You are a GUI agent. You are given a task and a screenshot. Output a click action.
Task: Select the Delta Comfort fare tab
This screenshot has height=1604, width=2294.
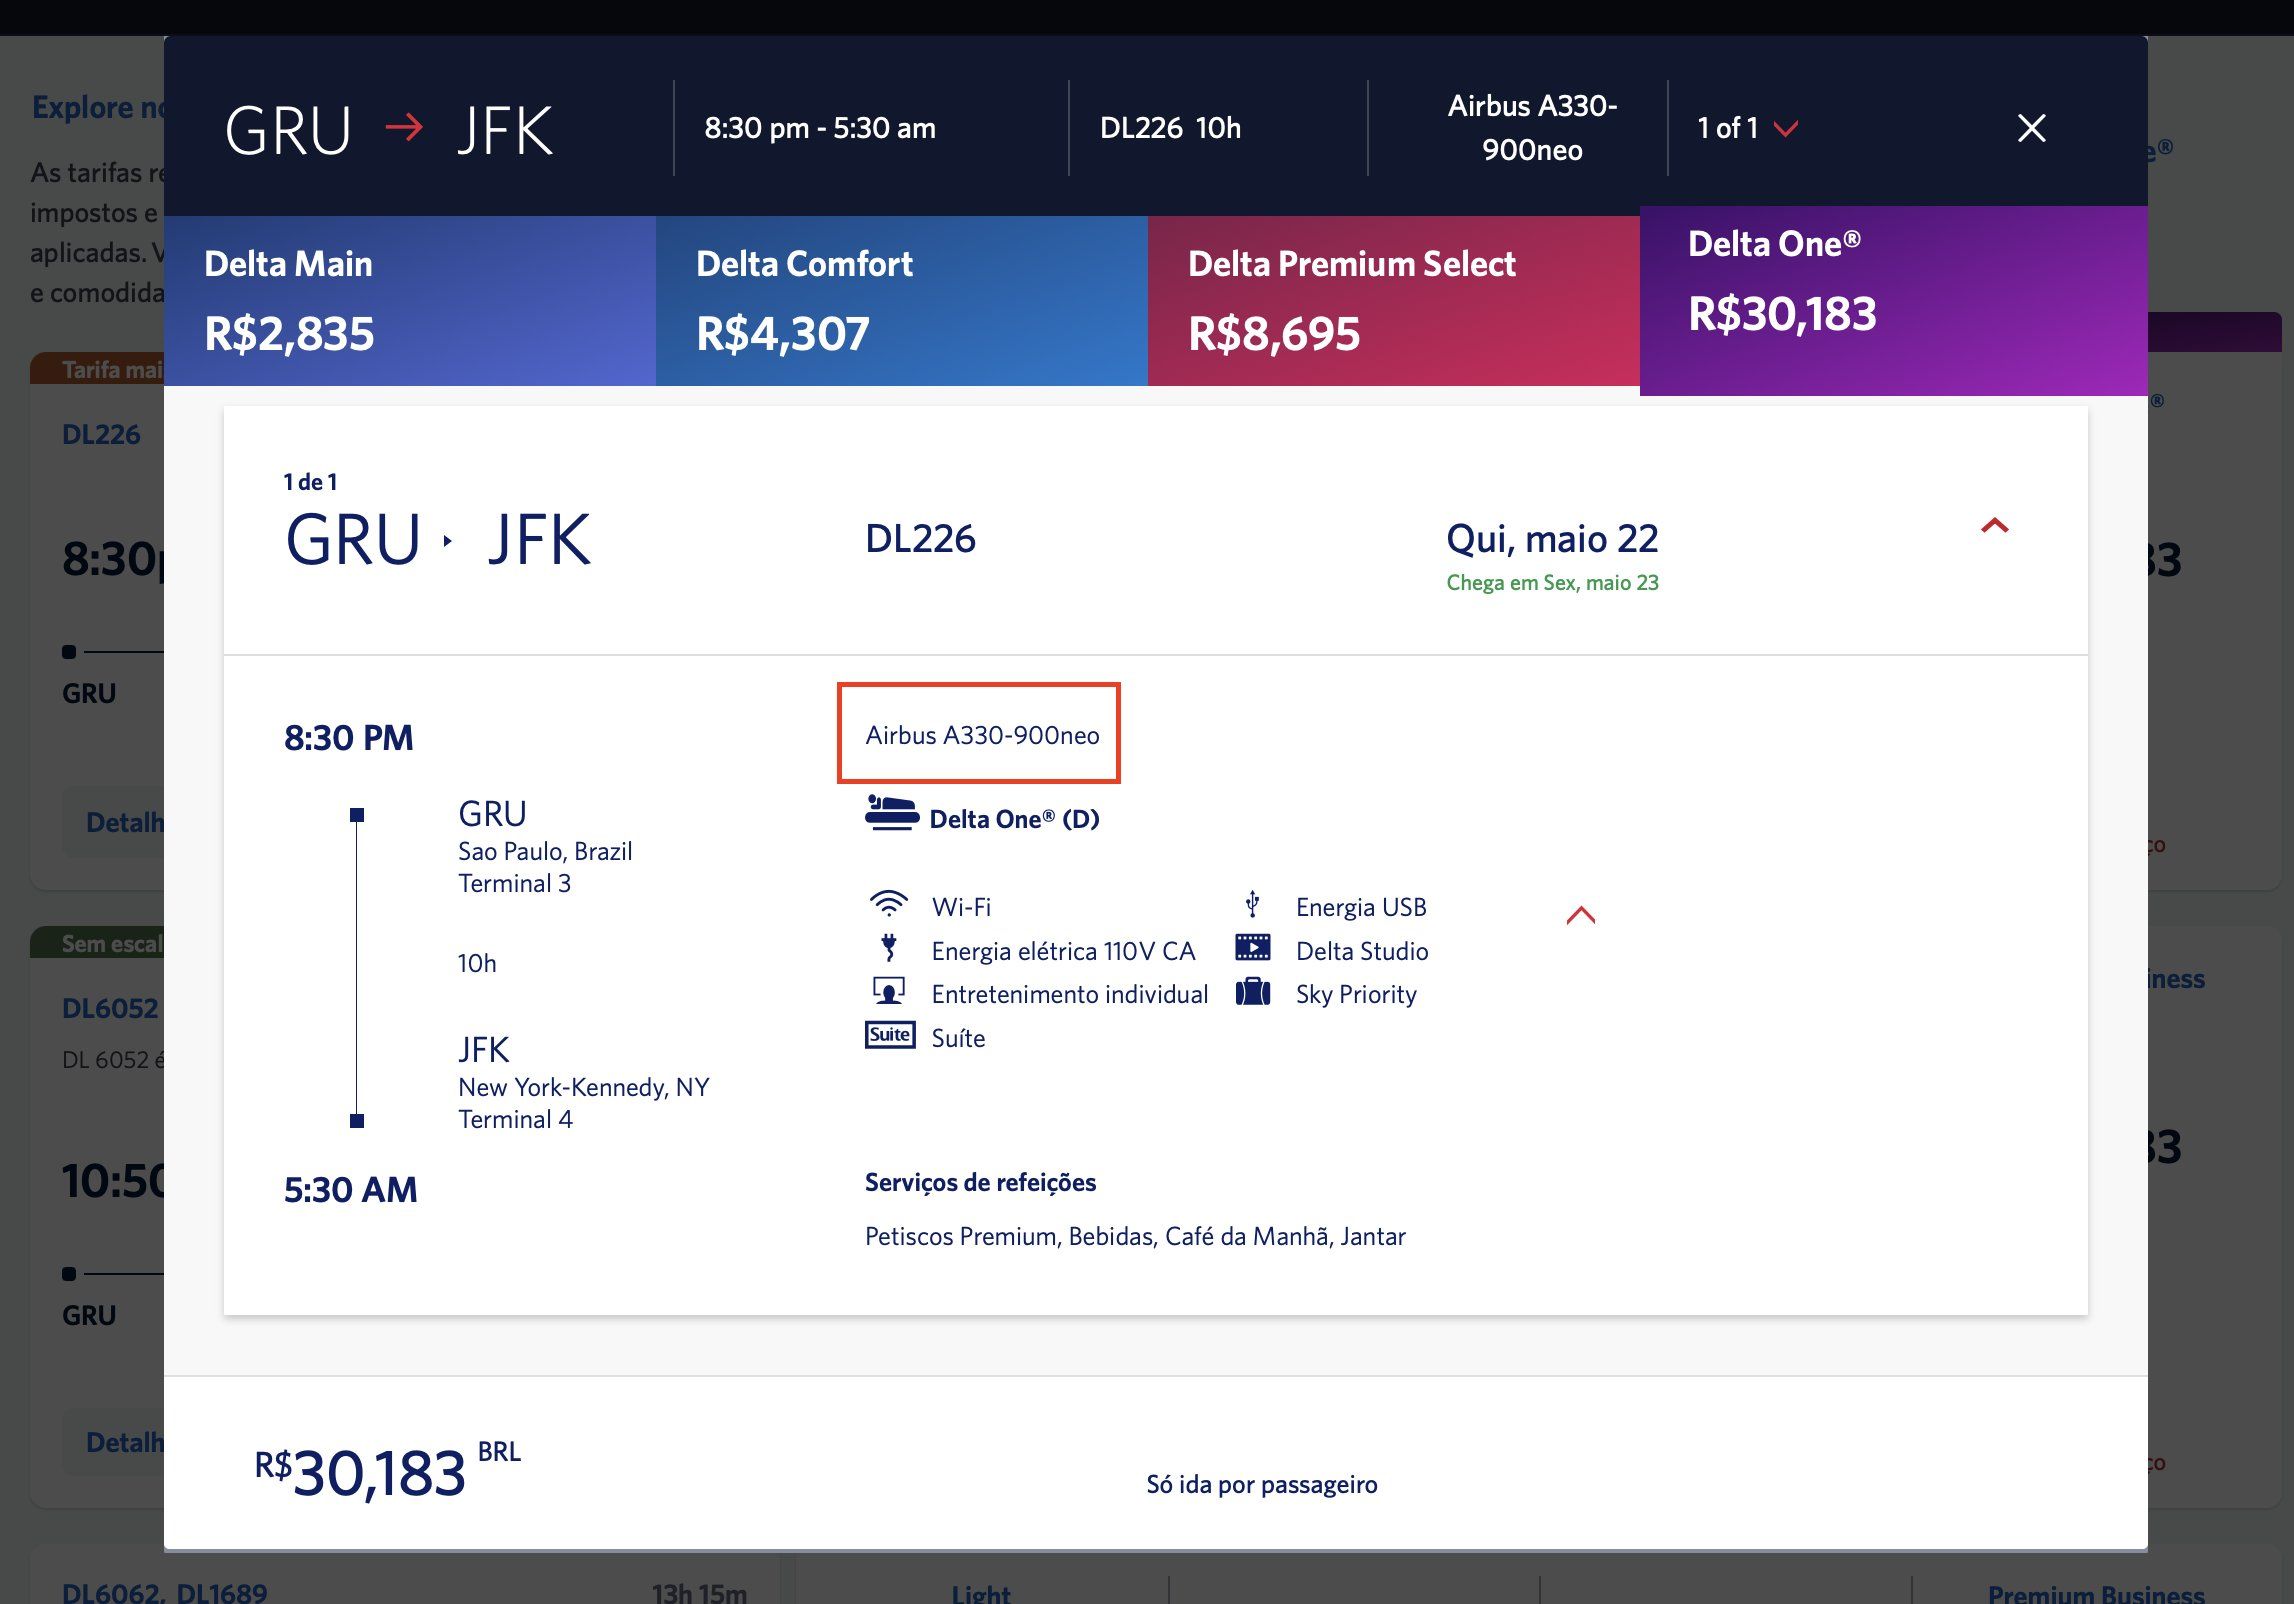[x=901, y=300]
